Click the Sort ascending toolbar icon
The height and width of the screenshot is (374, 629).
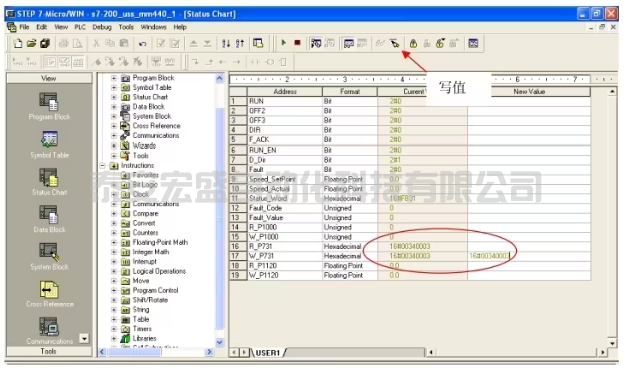(x=226, y=43)
